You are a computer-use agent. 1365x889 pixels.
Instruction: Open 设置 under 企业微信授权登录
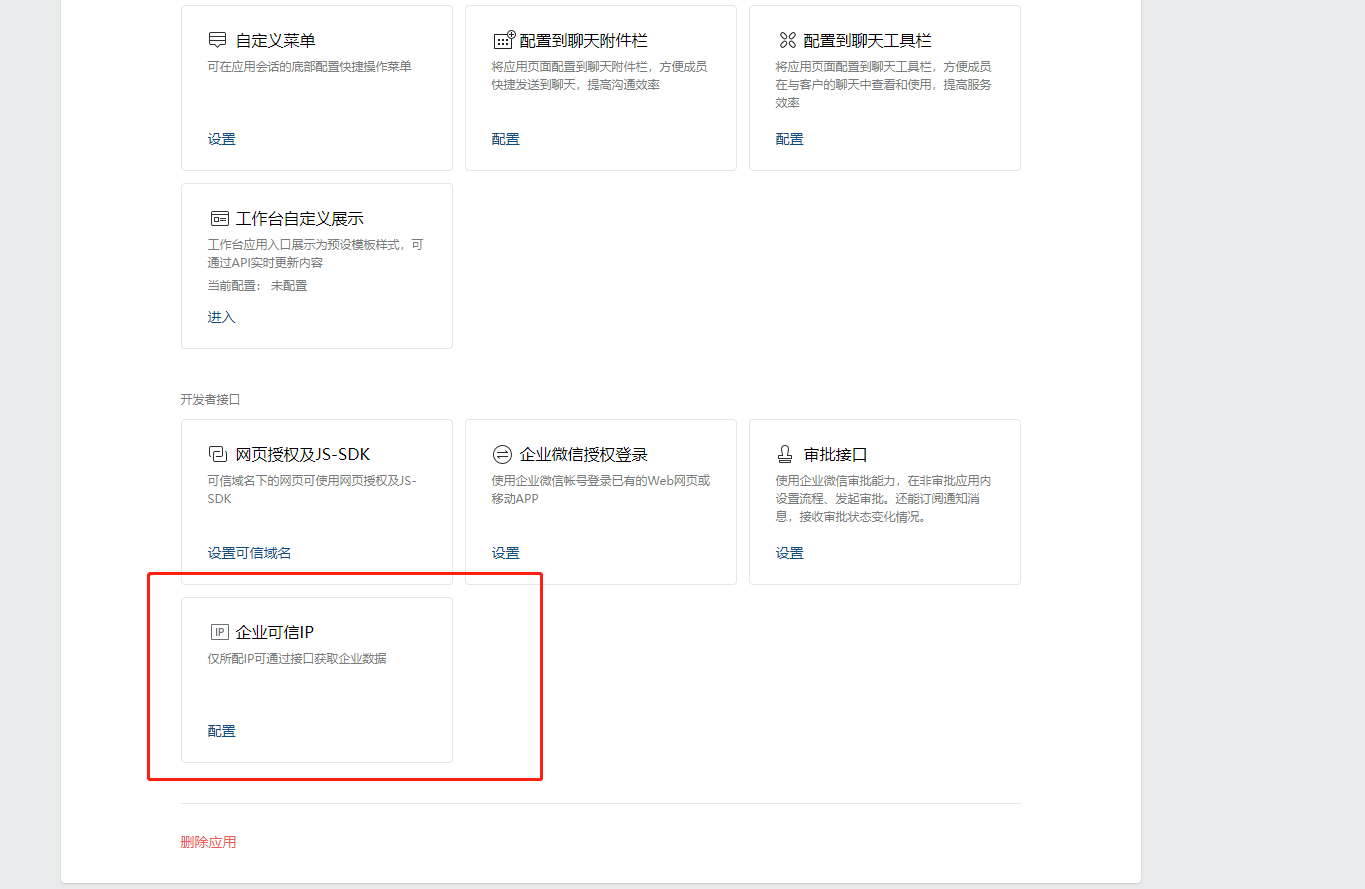506,553
